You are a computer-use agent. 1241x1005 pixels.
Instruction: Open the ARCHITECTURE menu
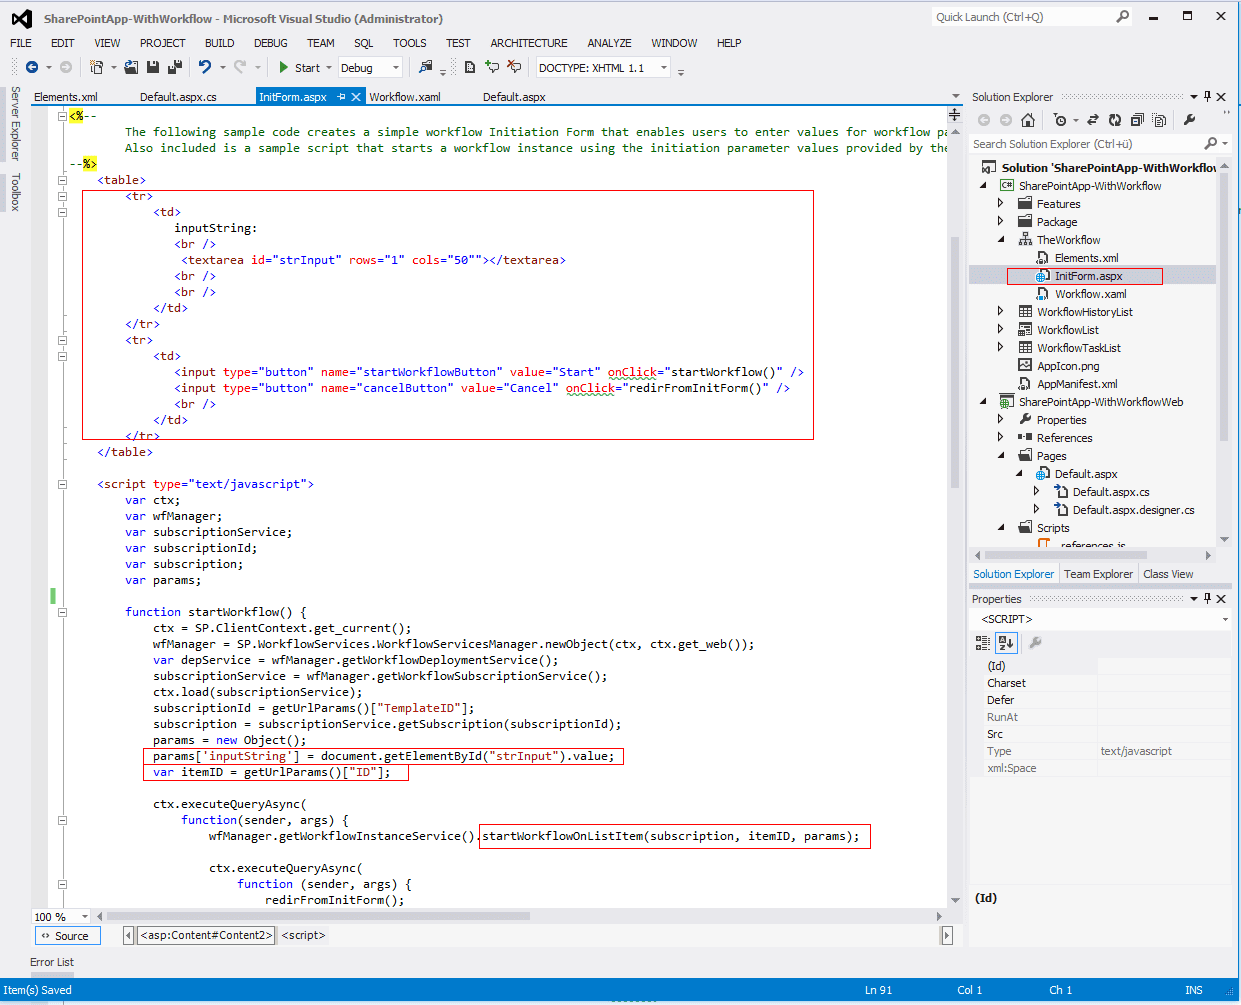click(x=528, y=43)
